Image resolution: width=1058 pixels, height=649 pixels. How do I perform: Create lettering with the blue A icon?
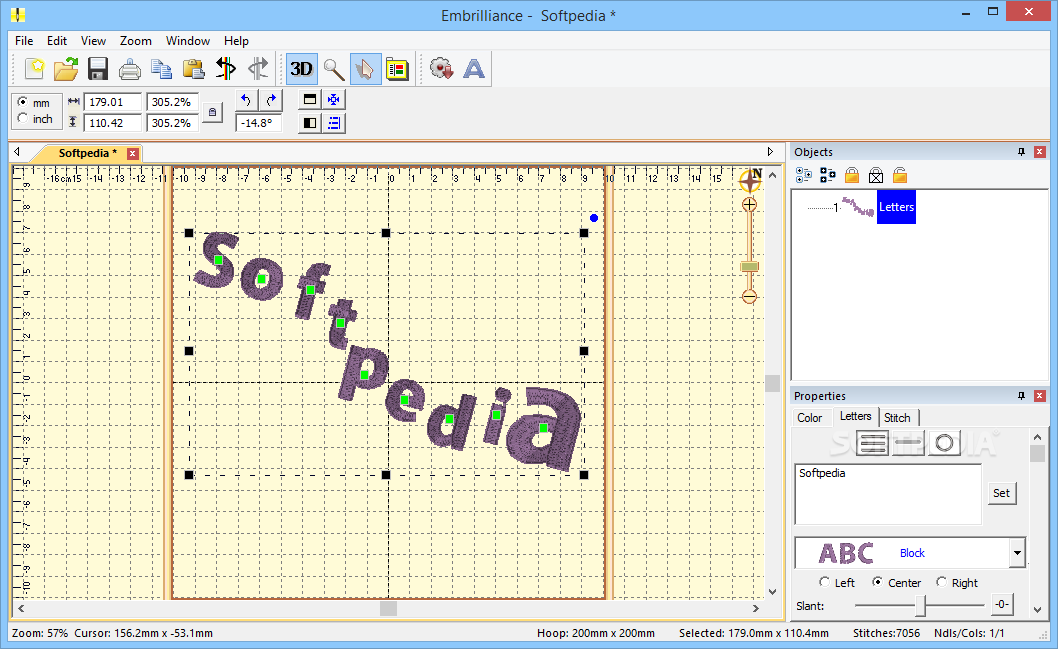pyautogui.click(x=474, y=69)
